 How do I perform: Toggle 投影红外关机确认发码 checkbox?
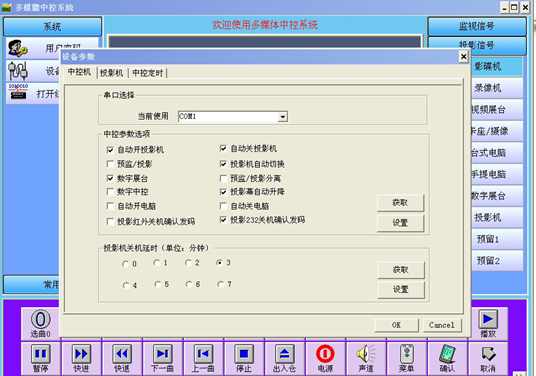pyautogui.click(x=110, y=221)
